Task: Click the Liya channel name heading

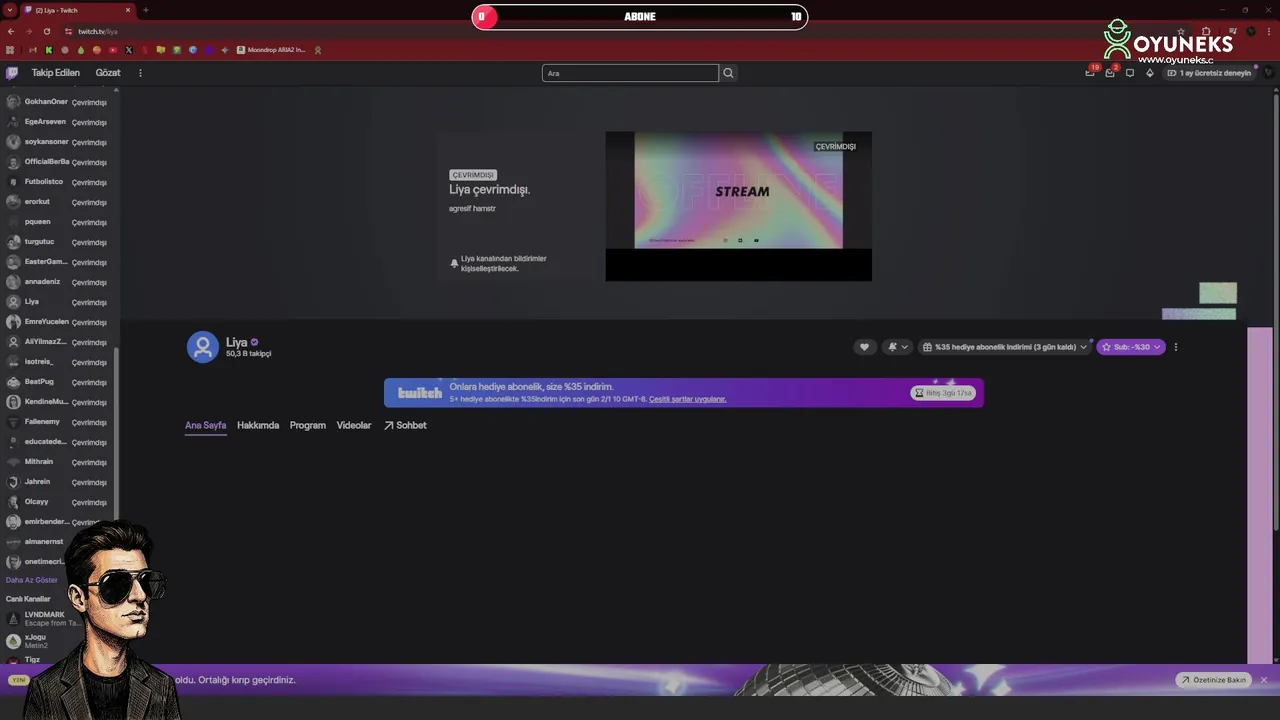Action: pos(236,342)
